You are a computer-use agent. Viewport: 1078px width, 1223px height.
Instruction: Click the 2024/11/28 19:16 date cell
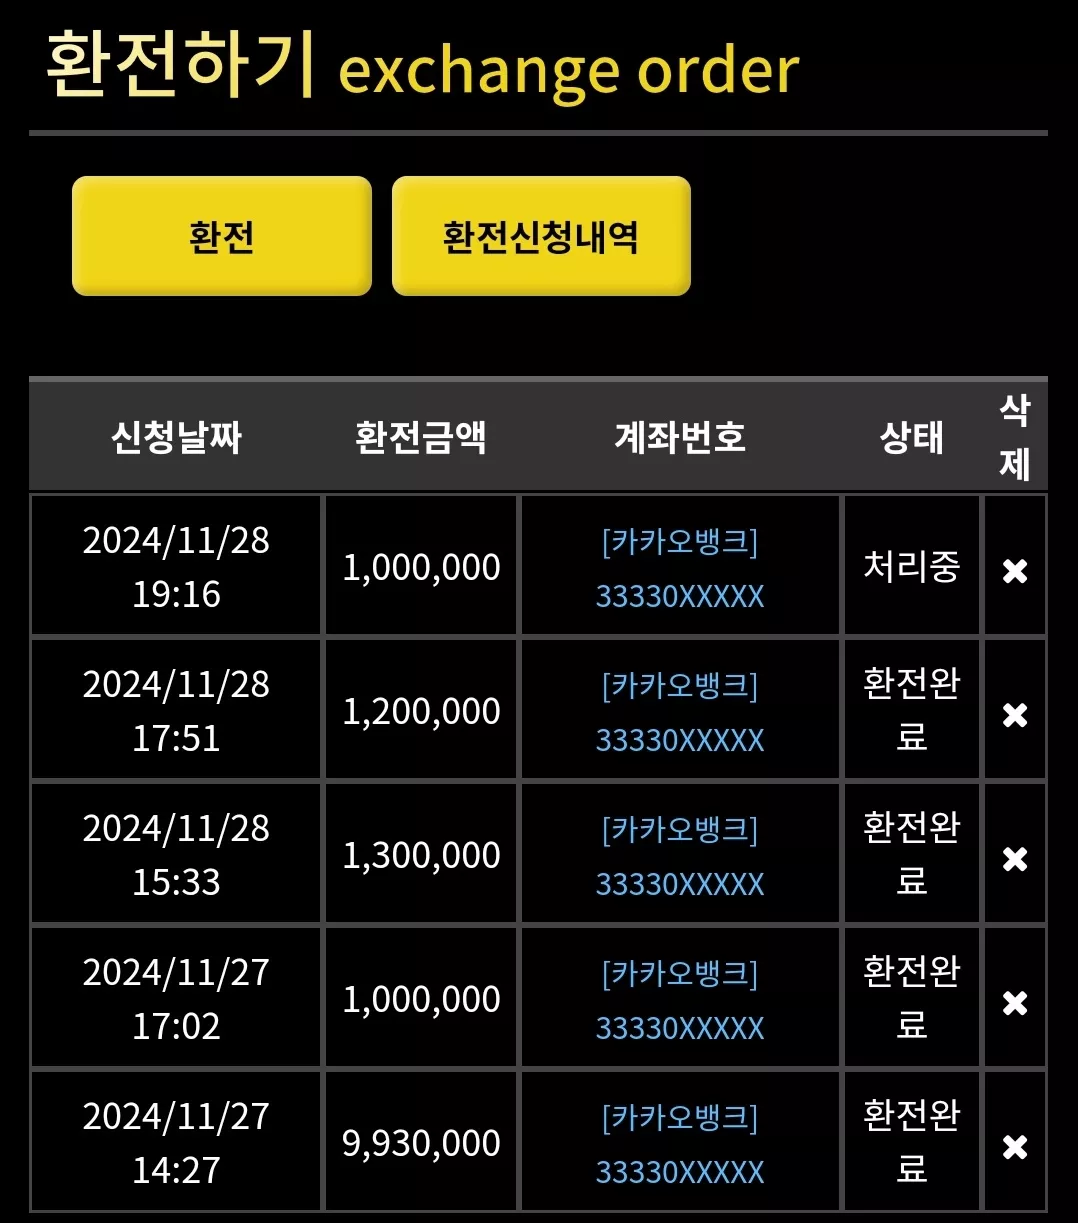(x=176, y=567)
